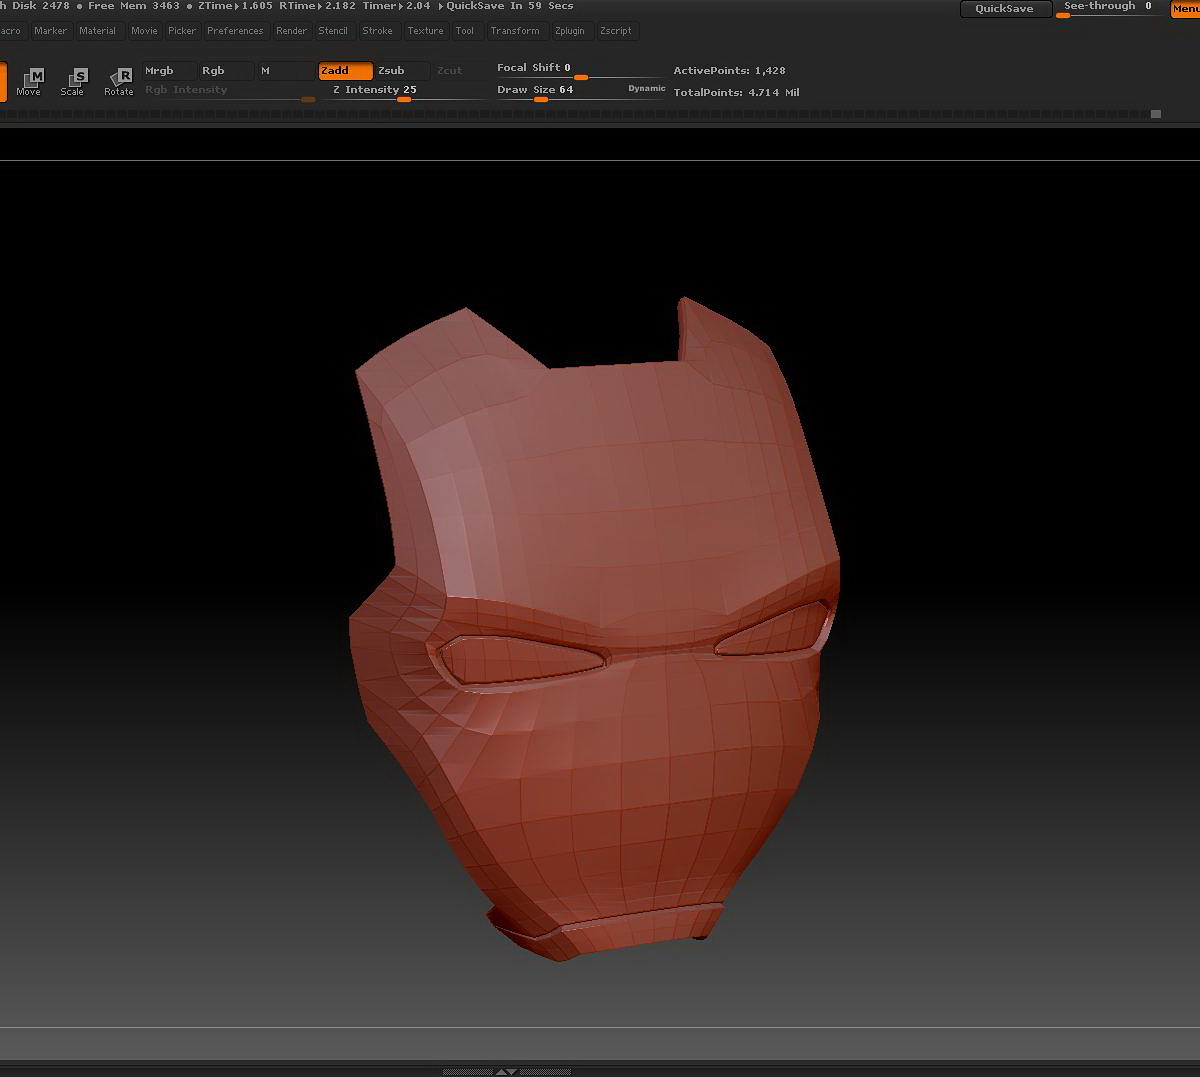This screenshot has height=1077, width=1200.
Task: Toggle the orange Menus button
Action: (1185, 9)
